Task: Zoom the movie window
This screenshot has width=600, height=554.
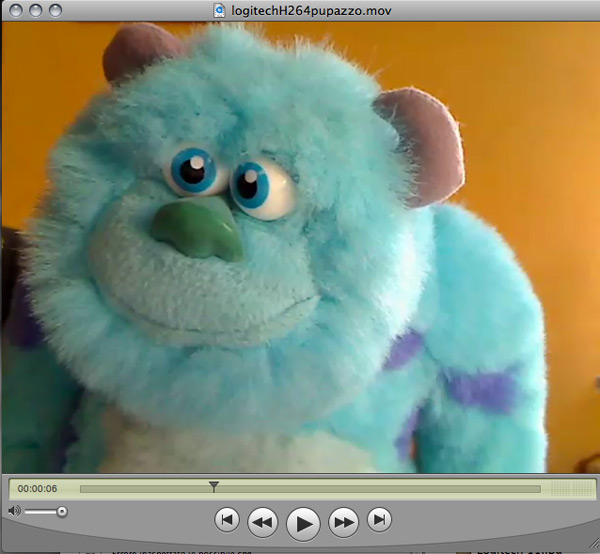Action: click(55, 11)
